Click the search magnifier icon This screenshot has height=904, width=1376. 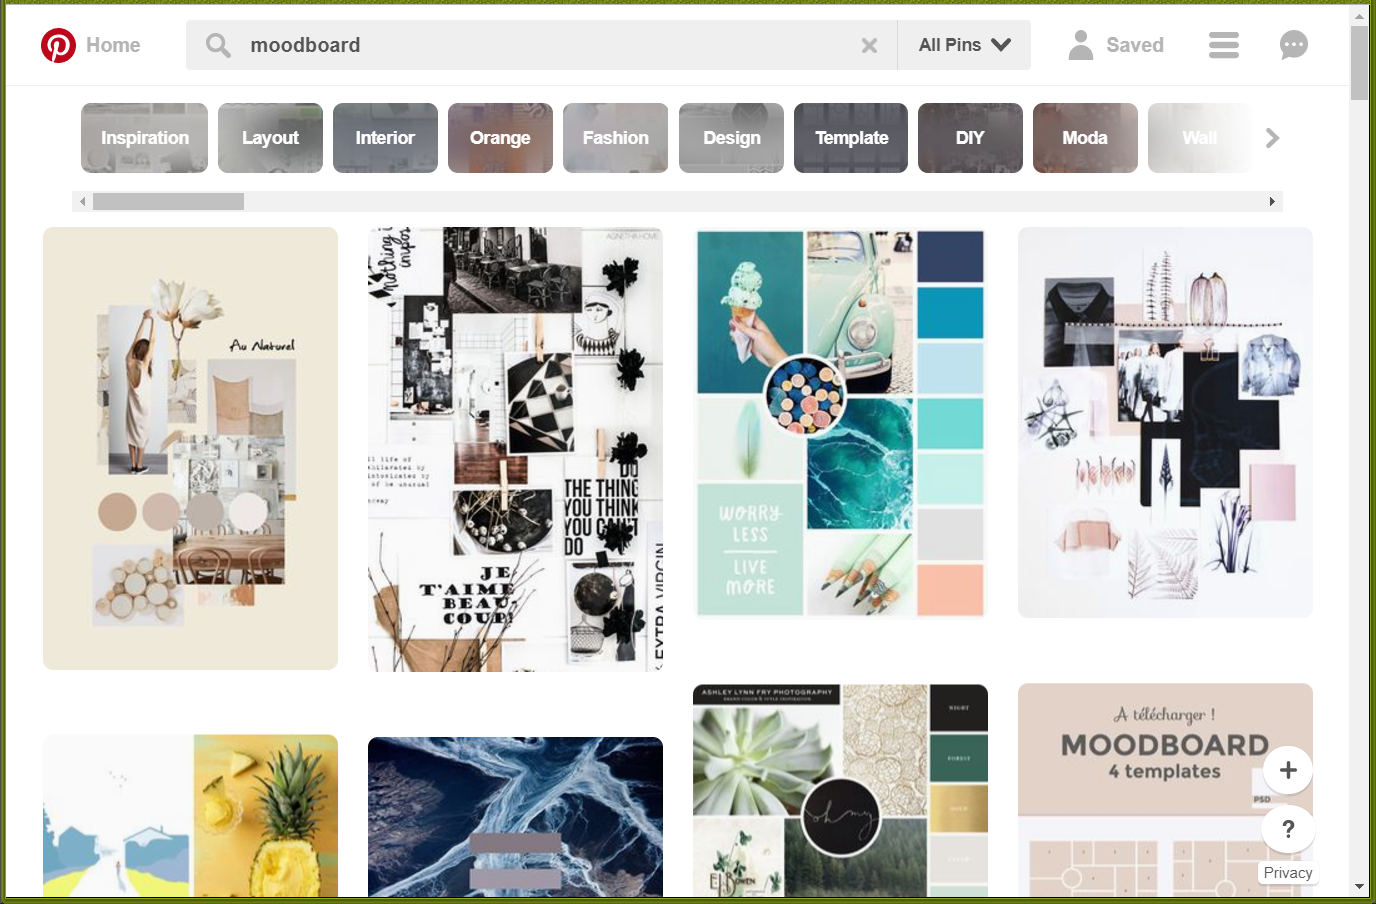(x=218, y=45)
